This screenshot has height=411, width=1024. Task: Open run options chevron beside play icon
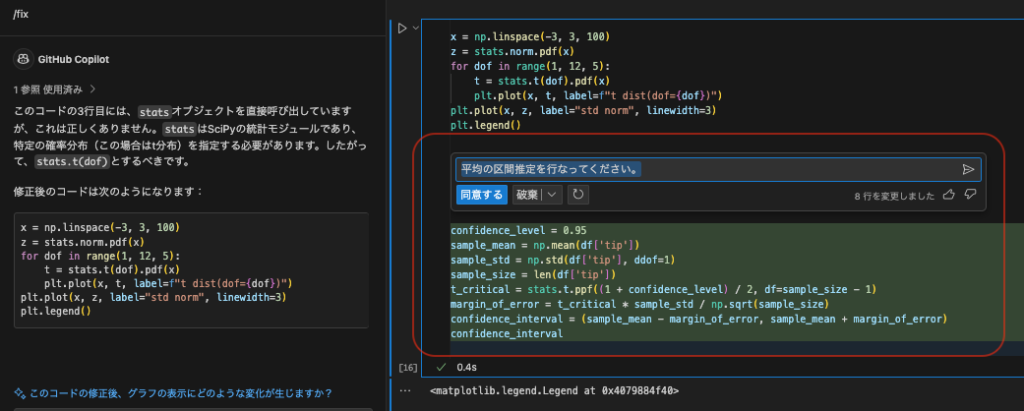click(415, 28)
